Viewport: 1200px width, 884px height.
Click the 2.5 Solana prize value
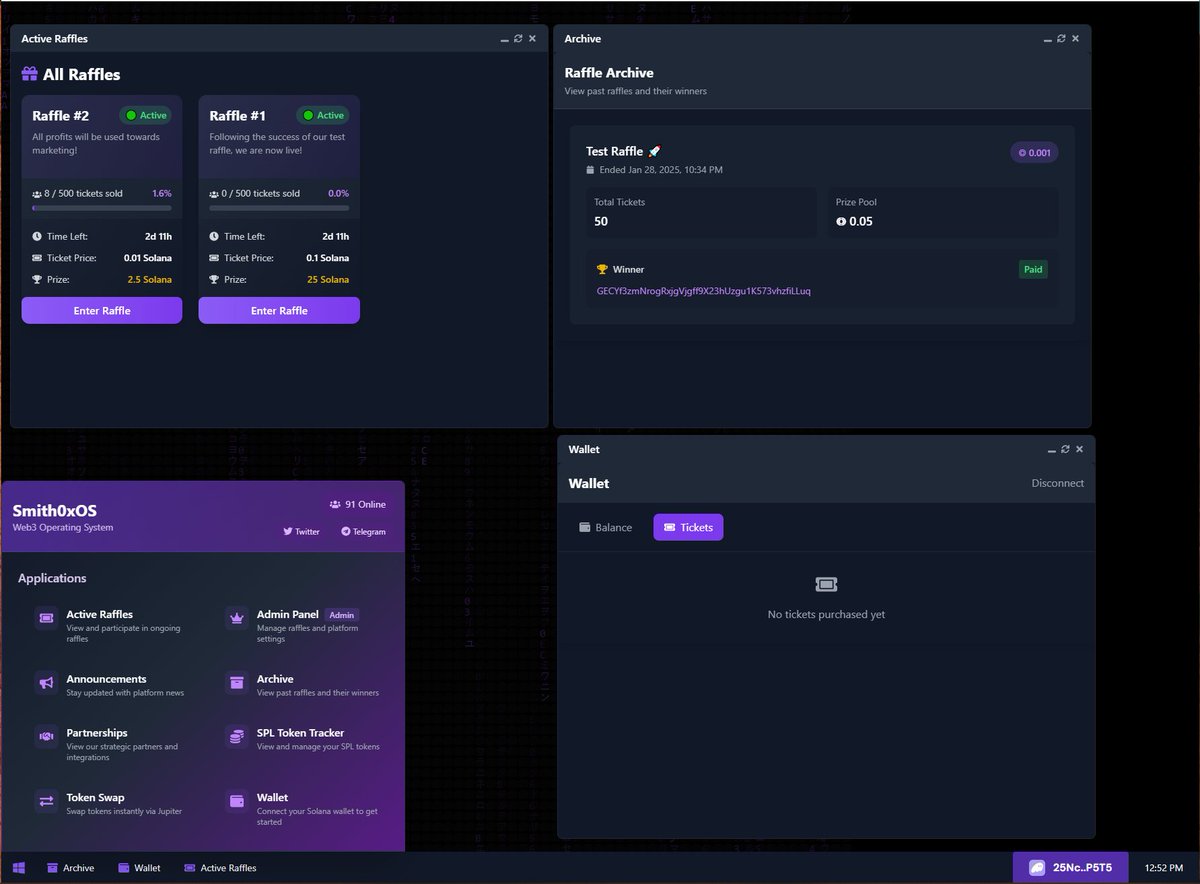149,279
